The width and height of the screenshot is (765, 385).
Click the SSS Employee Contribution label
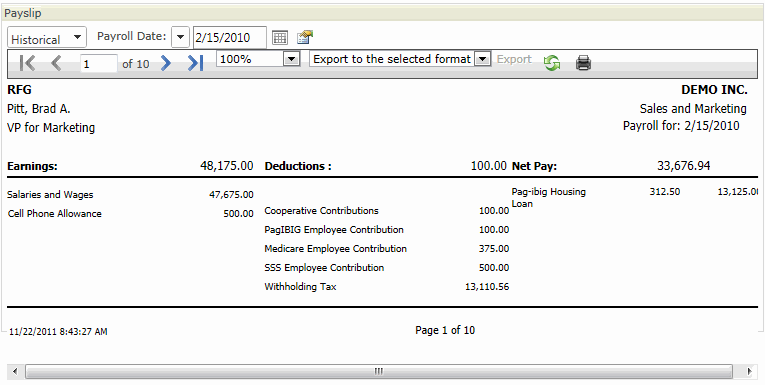point(324,268)
